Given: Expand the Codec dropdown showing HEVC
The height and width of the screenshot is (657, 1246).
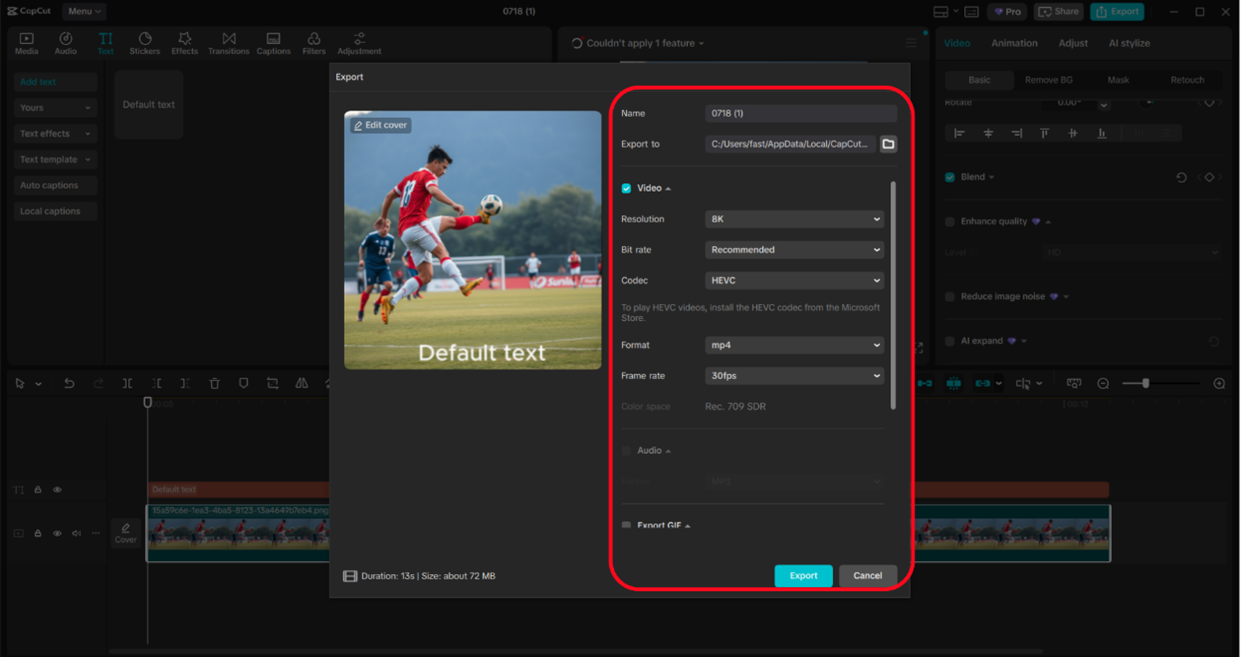Looking at the screenshot, I should tap(795, 281).
